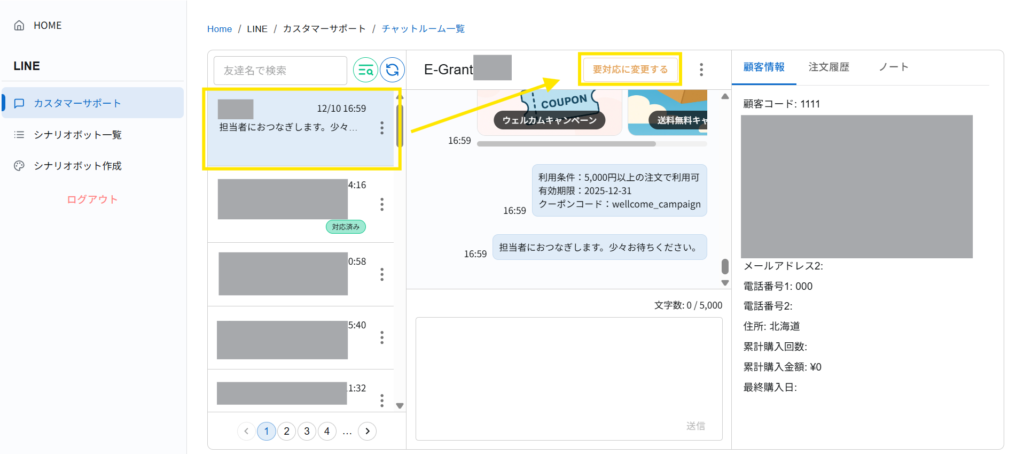Click horizontal scrollbar under coupon carousel
Screen dimensions: 1024x454
pos(566,144)
